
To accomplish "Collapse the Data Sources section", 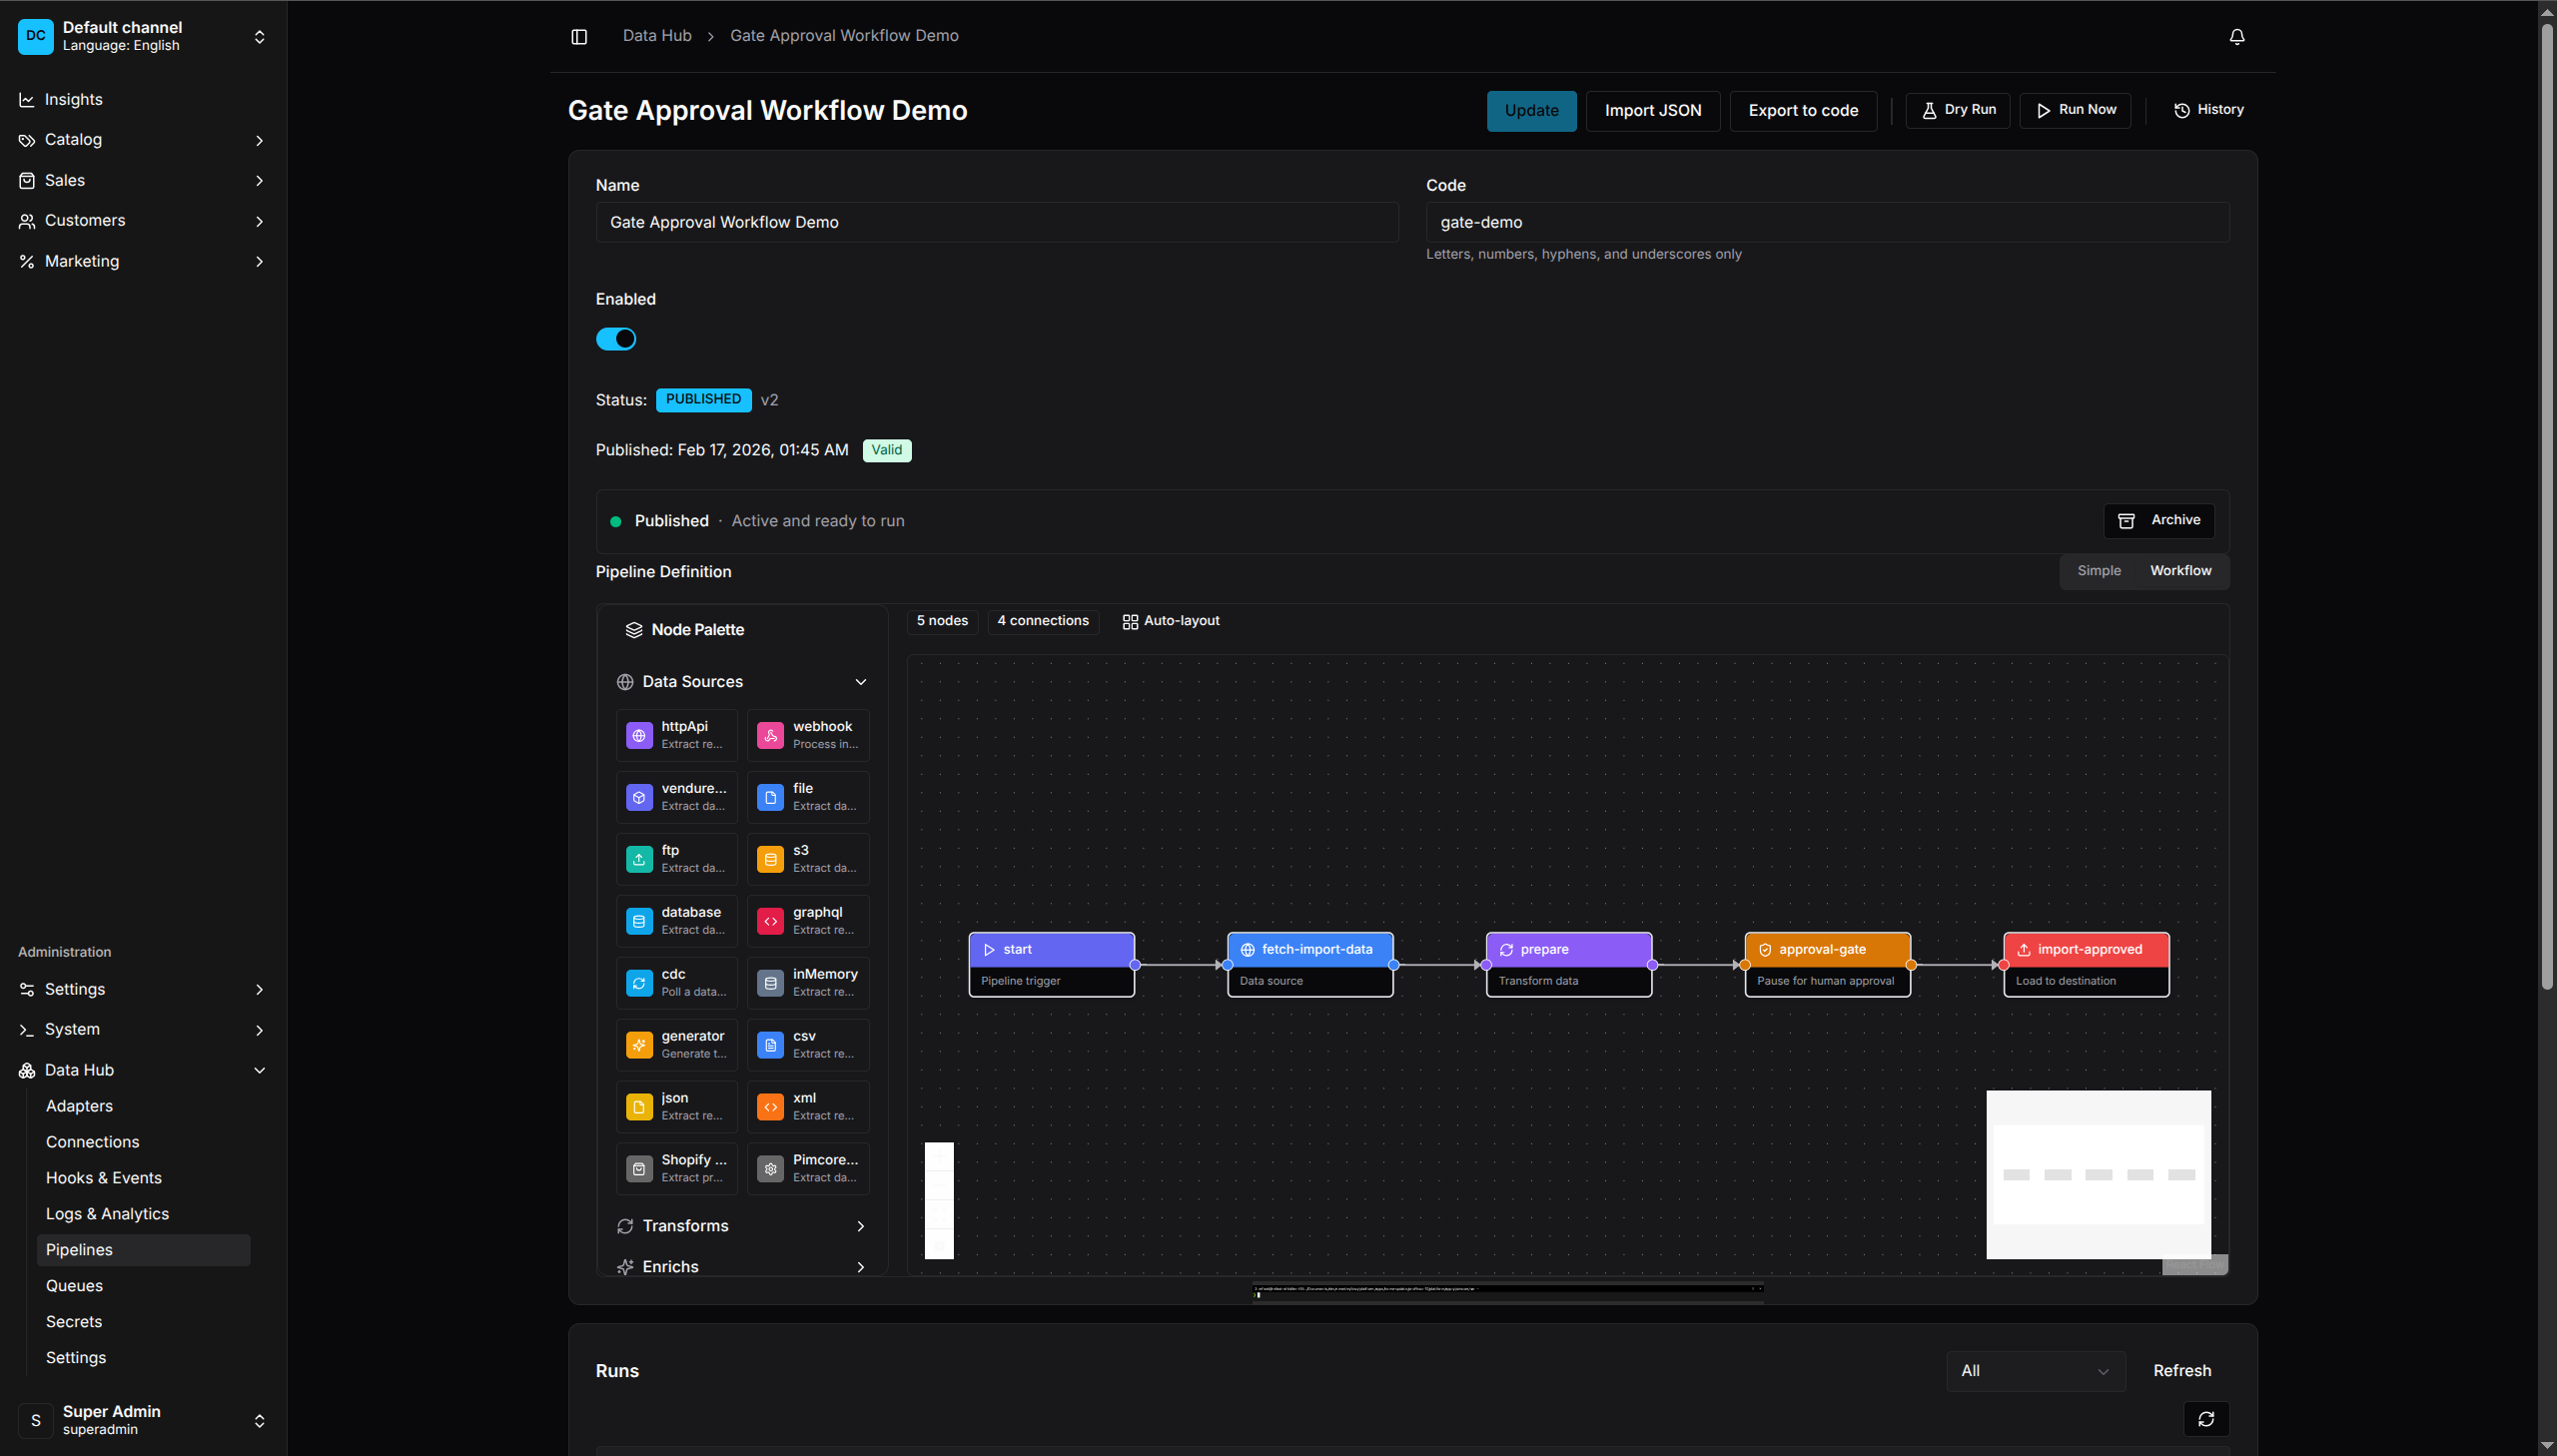I will [x=861, y=681].
